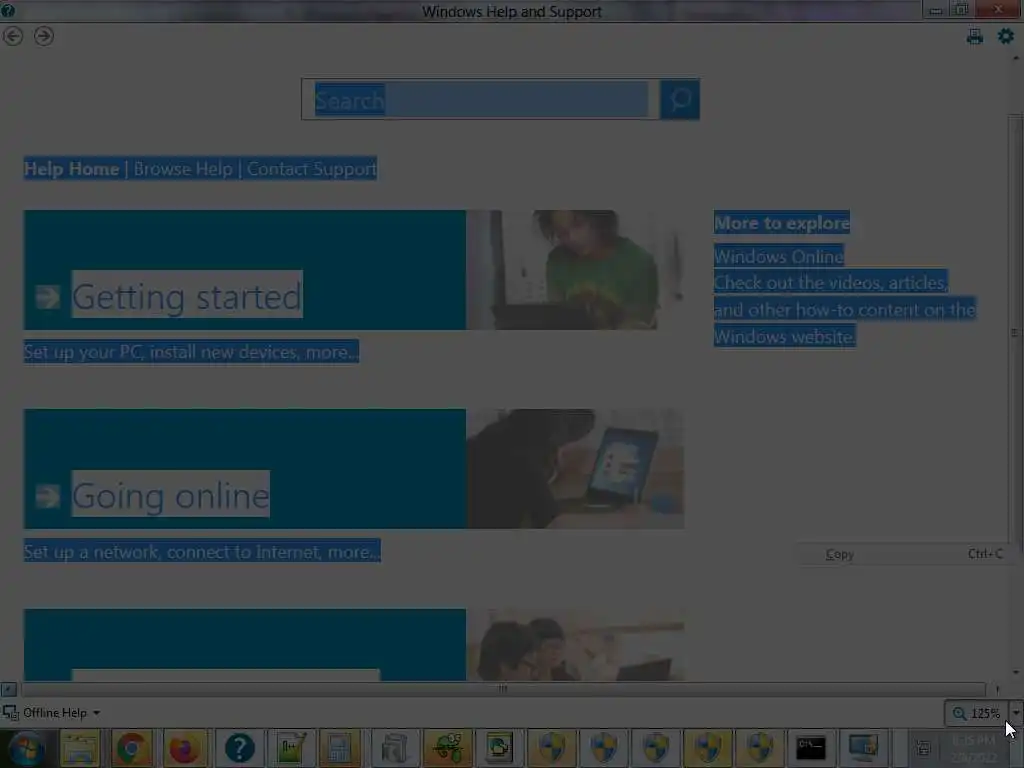Open the Getting started topic
Screen dimensions: 1024x768
[x=187, y=295]
